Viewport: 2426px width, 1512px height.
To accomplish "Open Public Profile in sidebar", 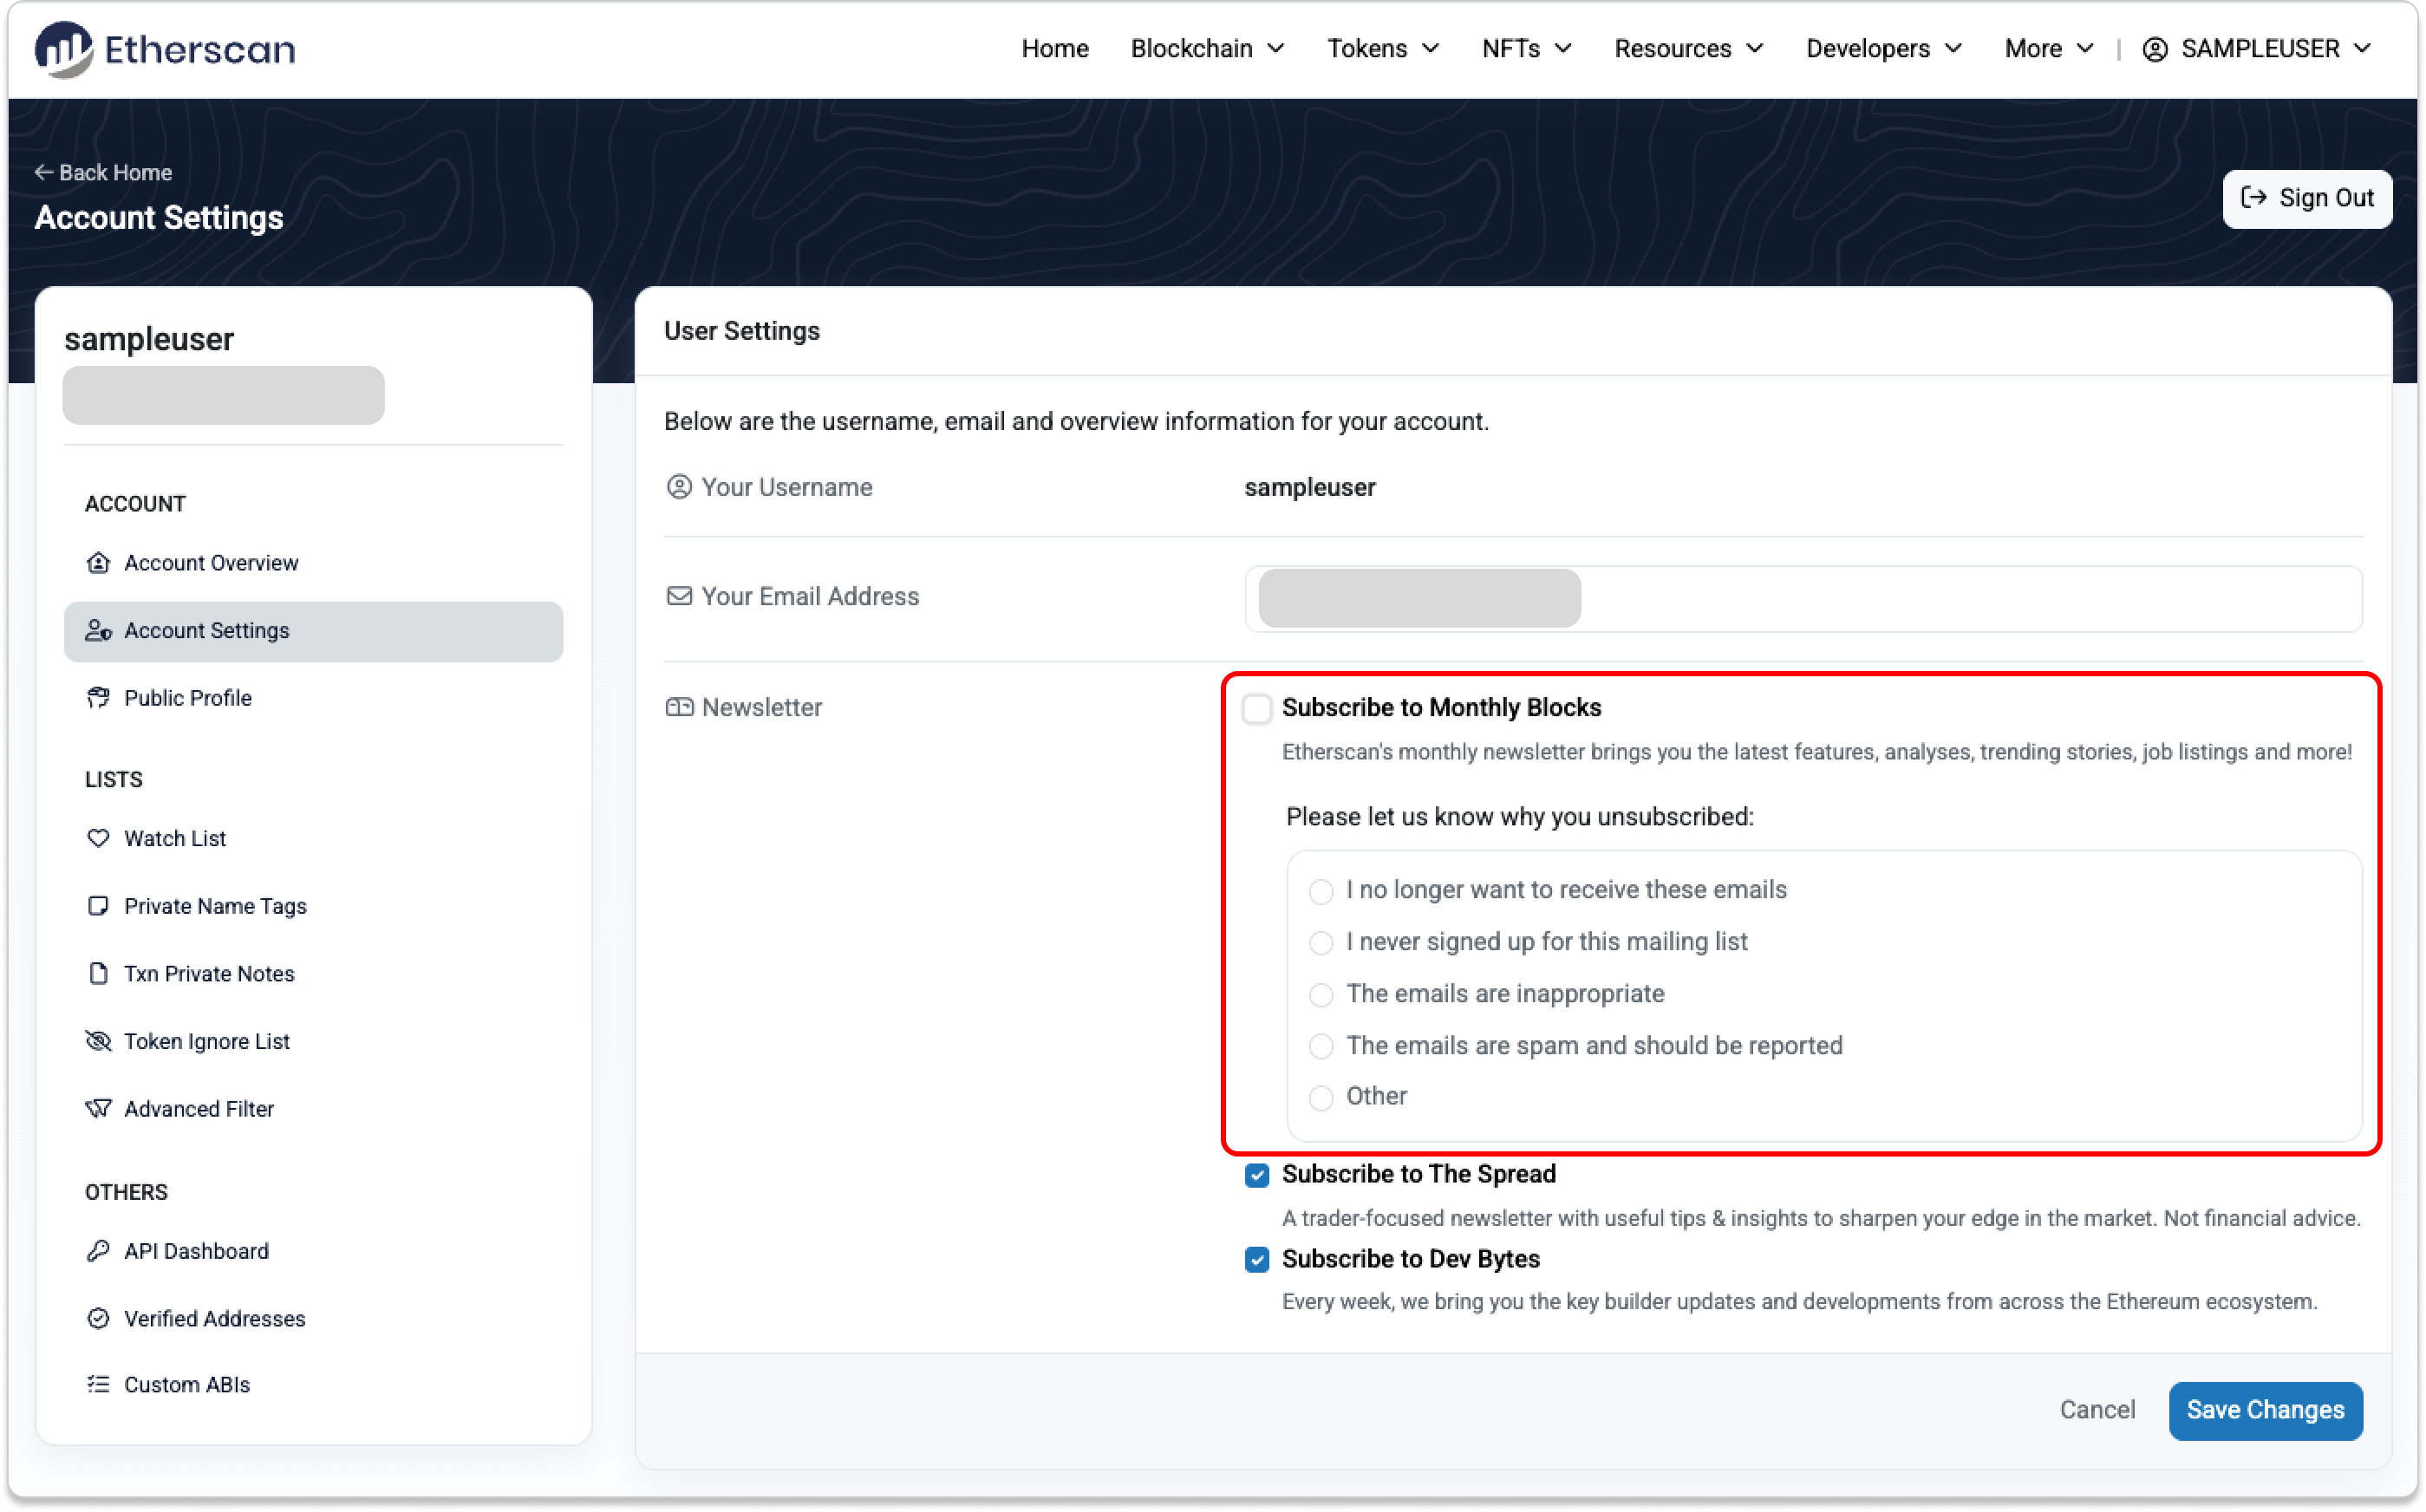I will tap(188, 698).
